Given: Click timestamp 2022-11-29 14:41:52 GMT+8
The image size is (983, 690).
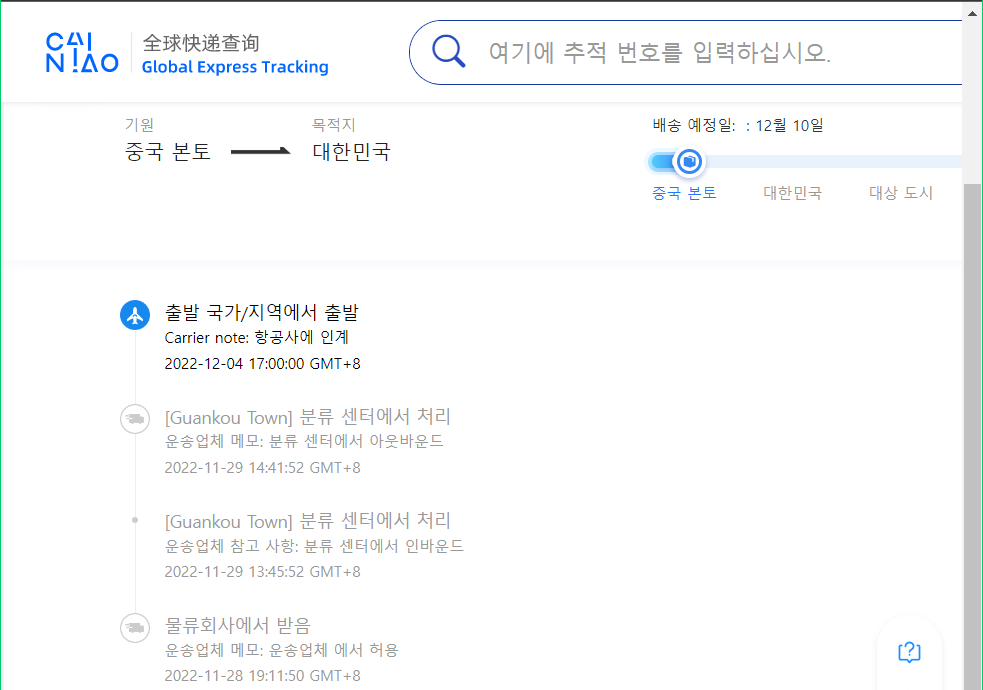Looking at the screenshot, I should (262, 468).
